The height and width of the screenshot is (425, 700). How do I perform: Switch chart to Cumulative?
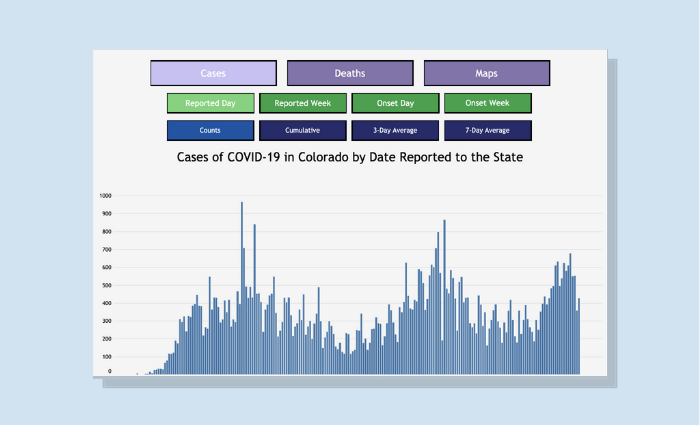click(x=303, y=131)
